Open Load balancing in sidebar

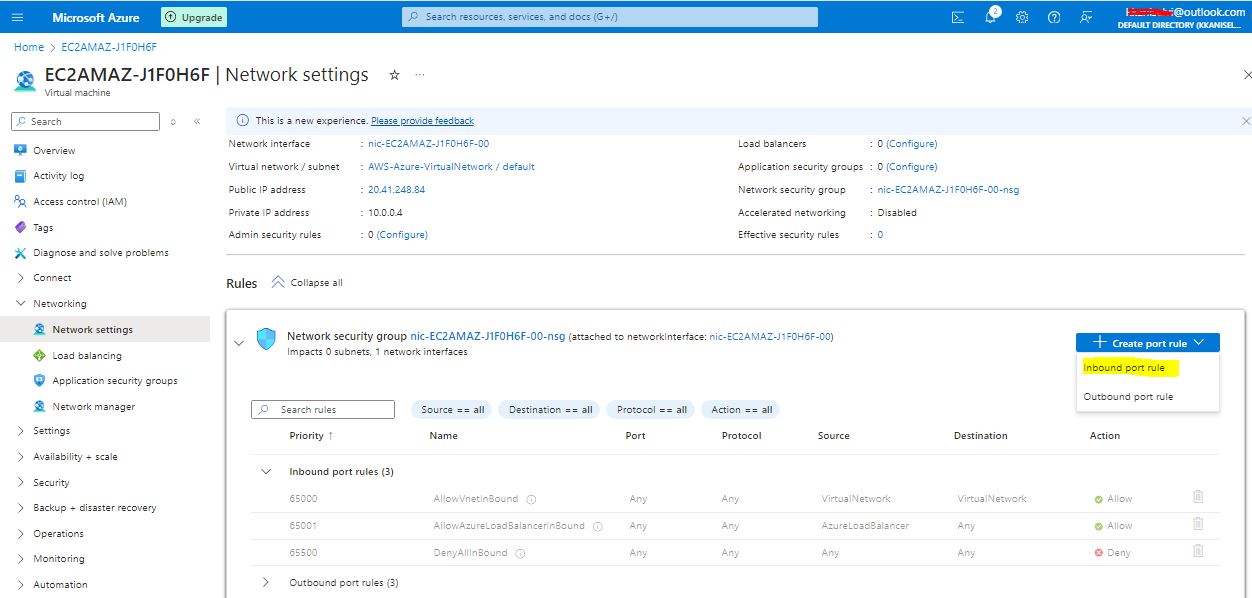[x=87, y=355]
